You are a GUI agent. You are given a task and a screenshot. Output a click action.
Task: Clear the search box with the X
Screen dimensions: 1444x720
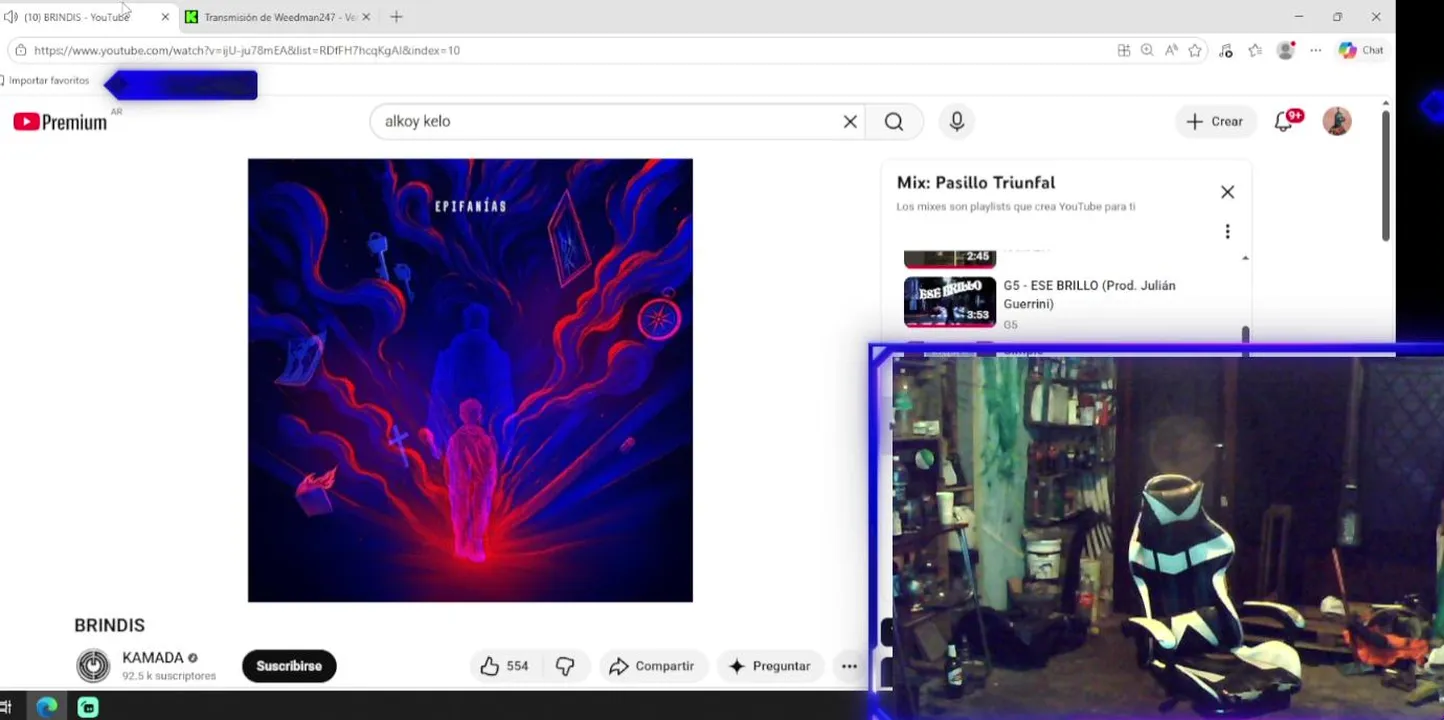850,121
